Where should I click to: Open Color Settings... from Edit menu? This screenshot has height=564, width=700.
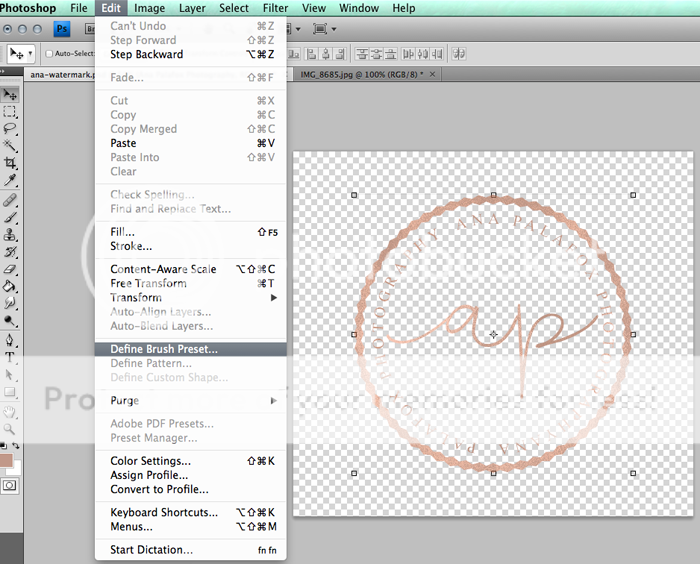(191, 461)
